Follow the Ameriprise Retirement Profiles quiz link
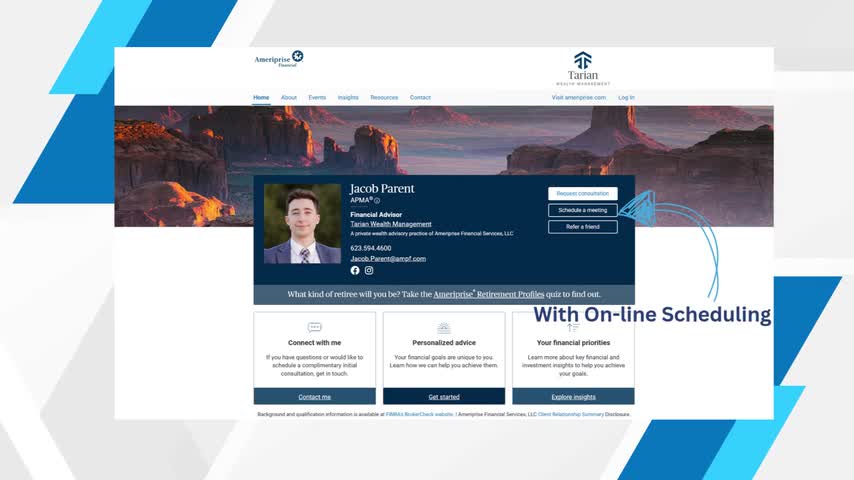Image resolution: width=854 pixels, height=480 pixels. coord(489,295)
